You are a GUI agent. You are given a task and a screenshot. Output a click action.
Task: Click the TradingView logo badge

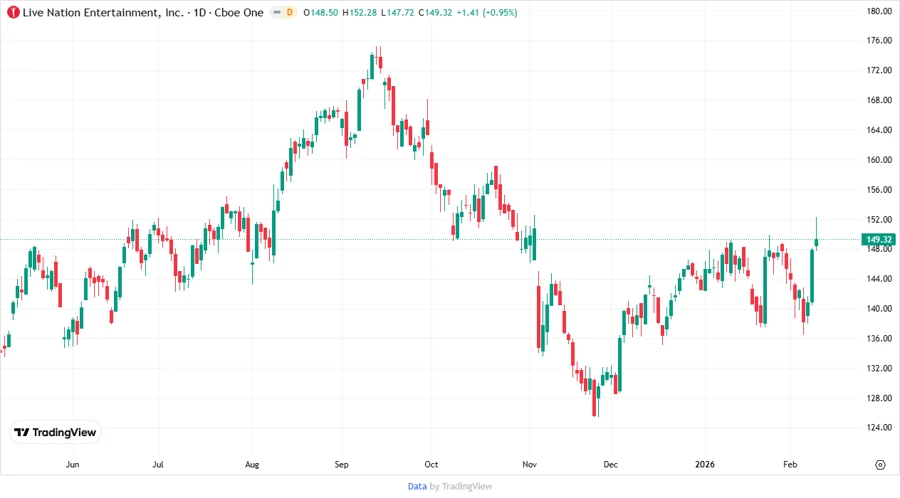click(x=56, y=433)
